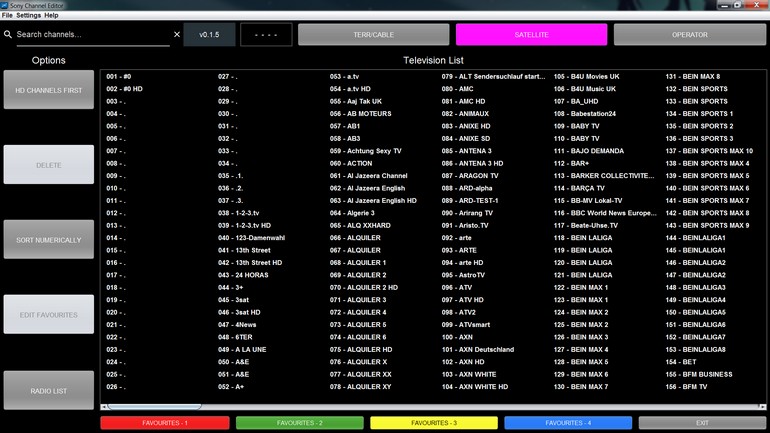Click the v0.1.5 version button
This screenshot has height=433, width=770.
(x=209, y=34)
